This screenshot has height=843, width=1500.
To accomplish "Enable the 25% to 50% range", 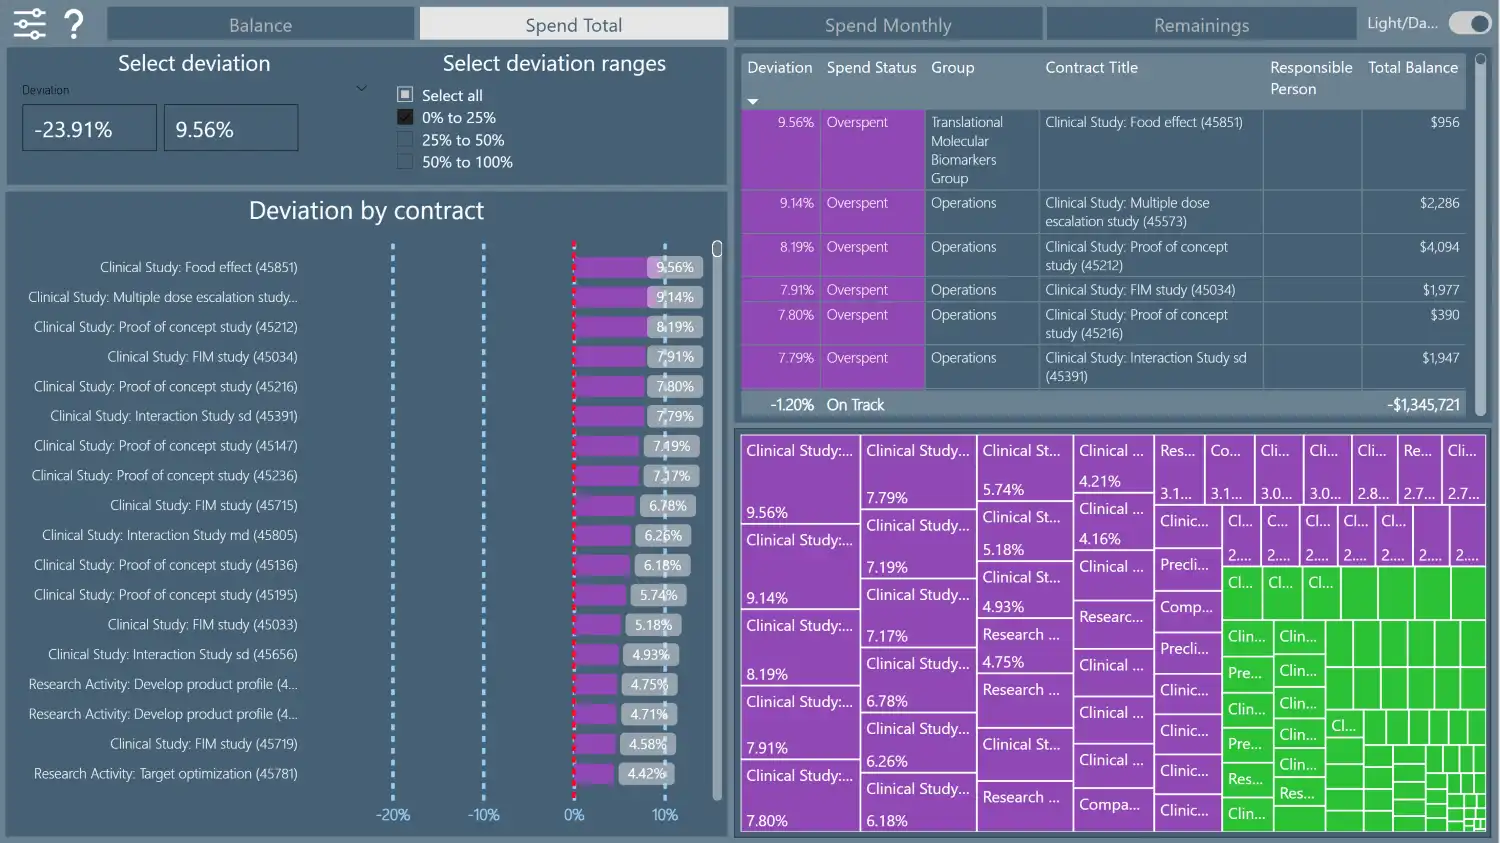I will [405, 140].
